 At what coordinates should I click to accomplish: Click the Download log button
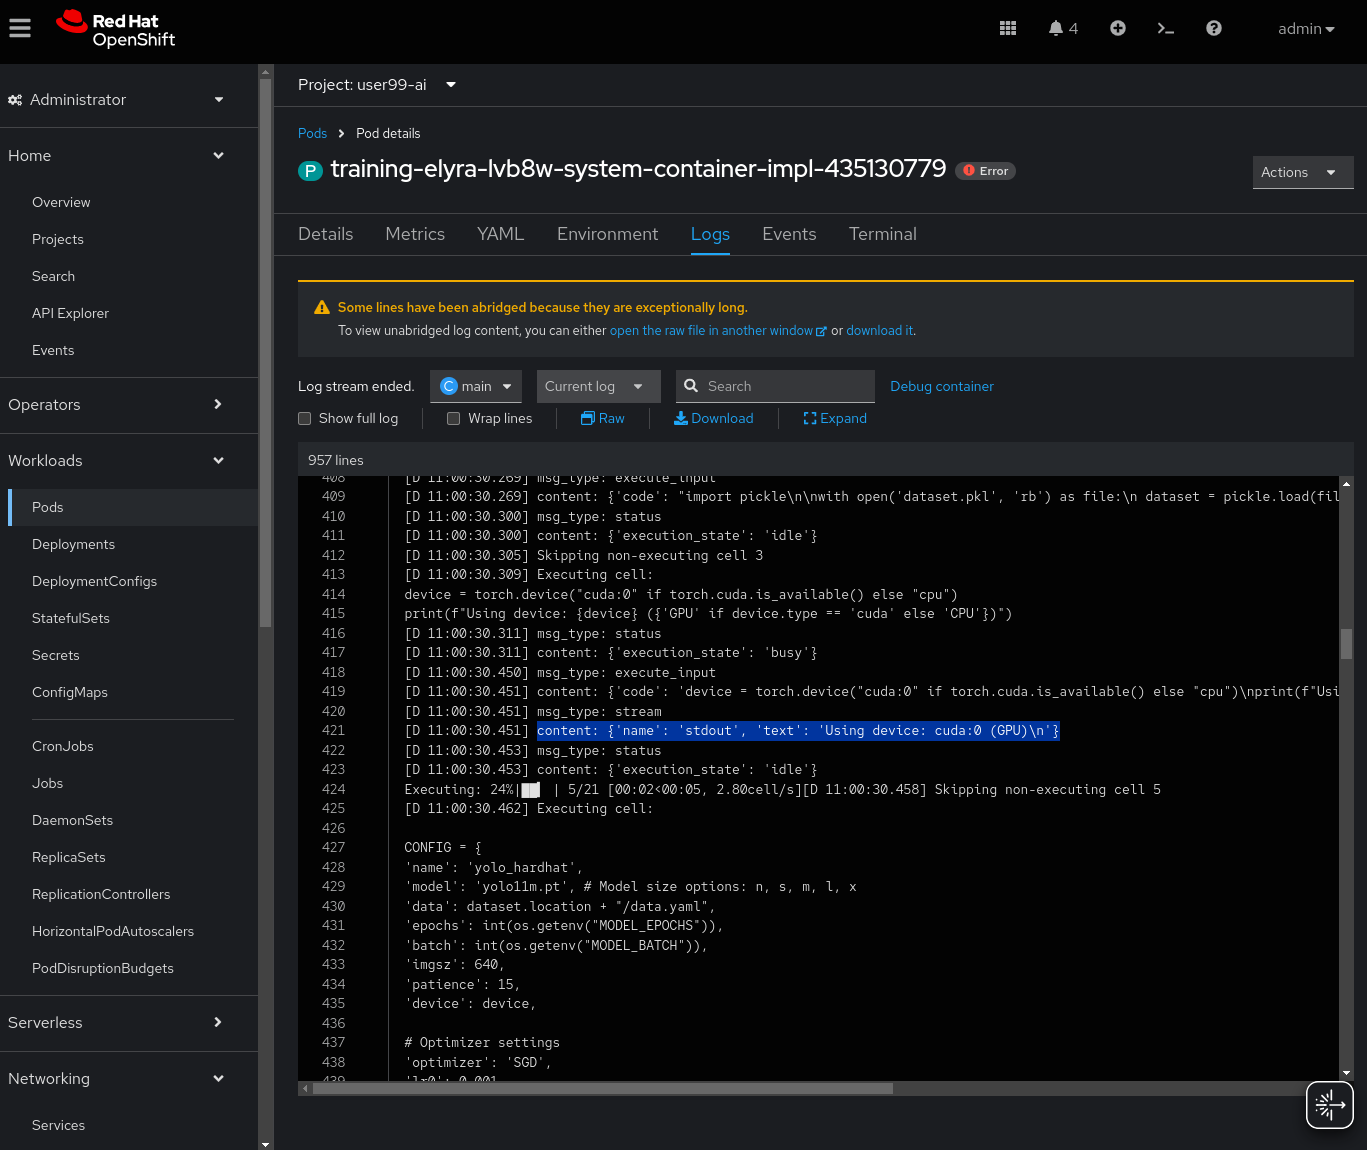pos(714,419)
